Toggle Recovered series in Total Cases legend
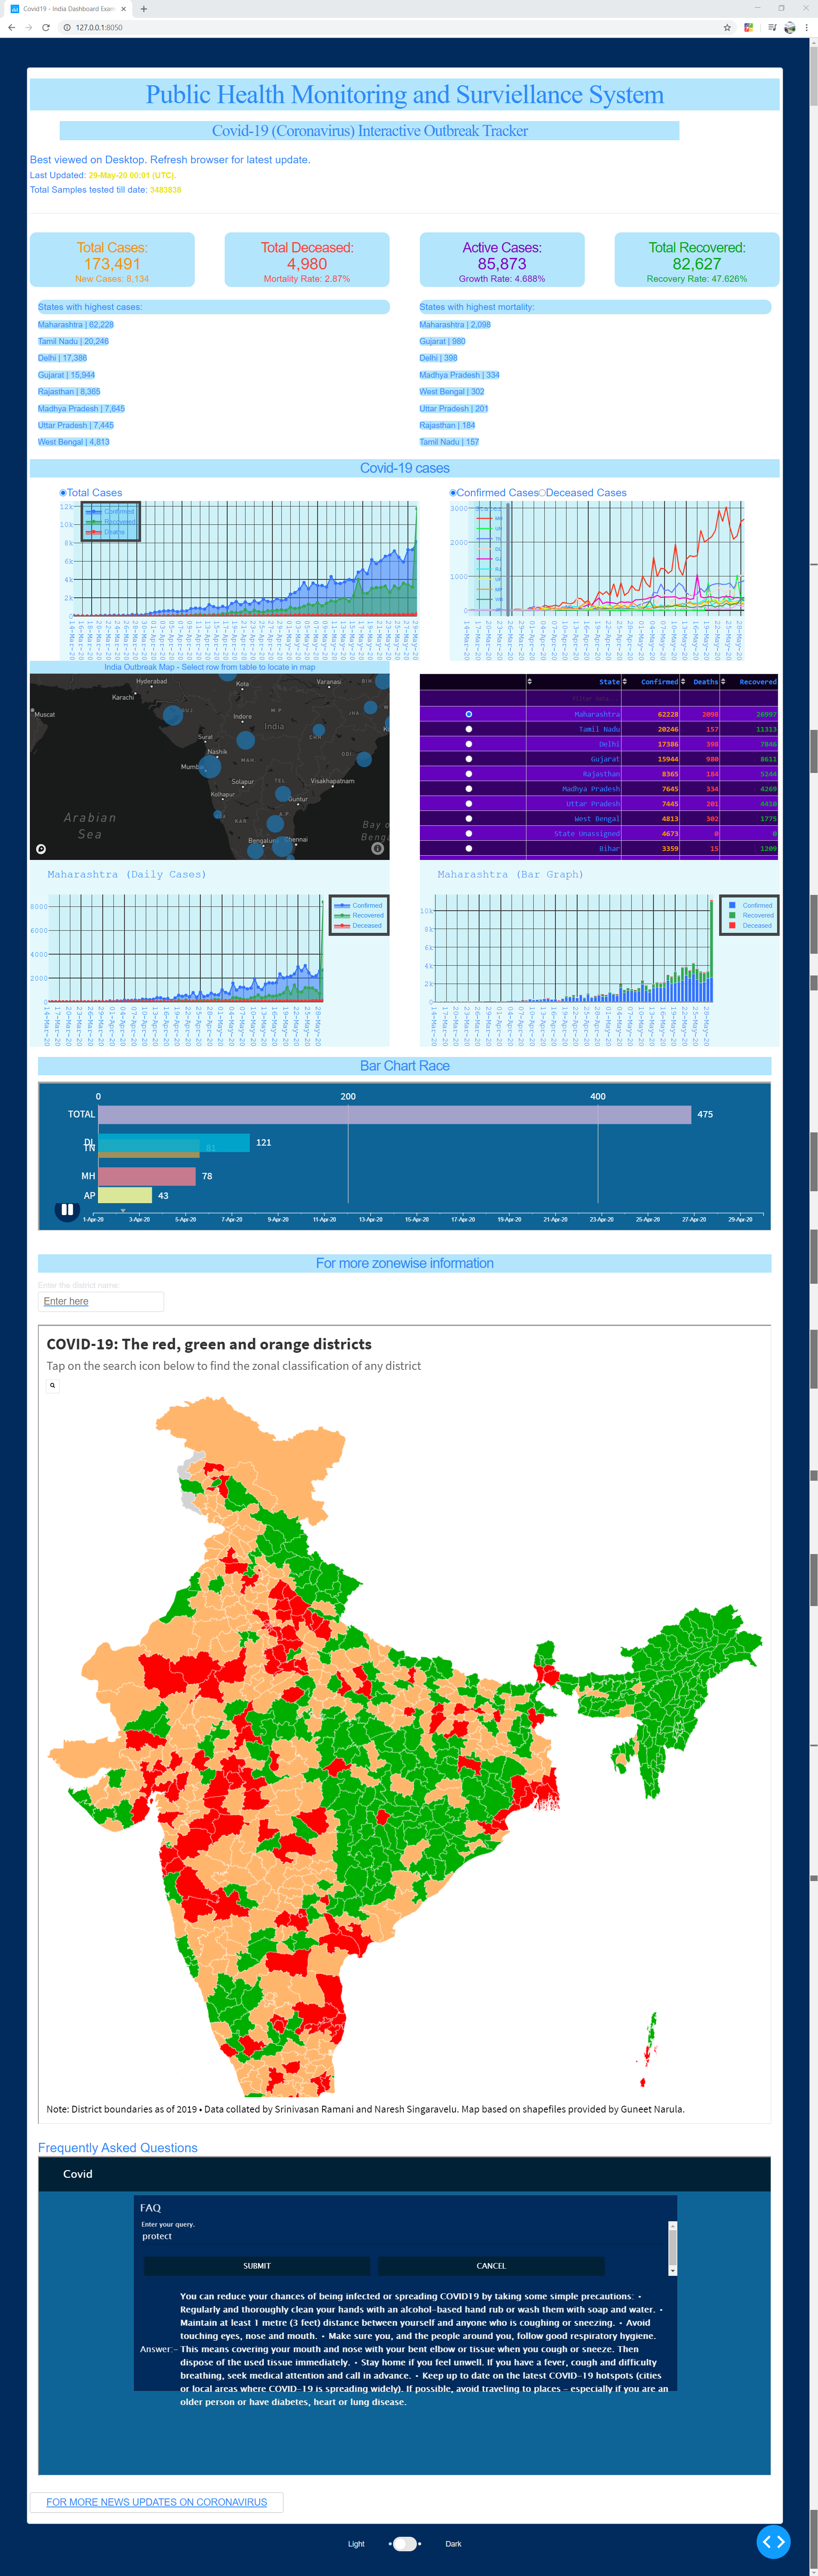818x2576 pixels. point(110,522)
